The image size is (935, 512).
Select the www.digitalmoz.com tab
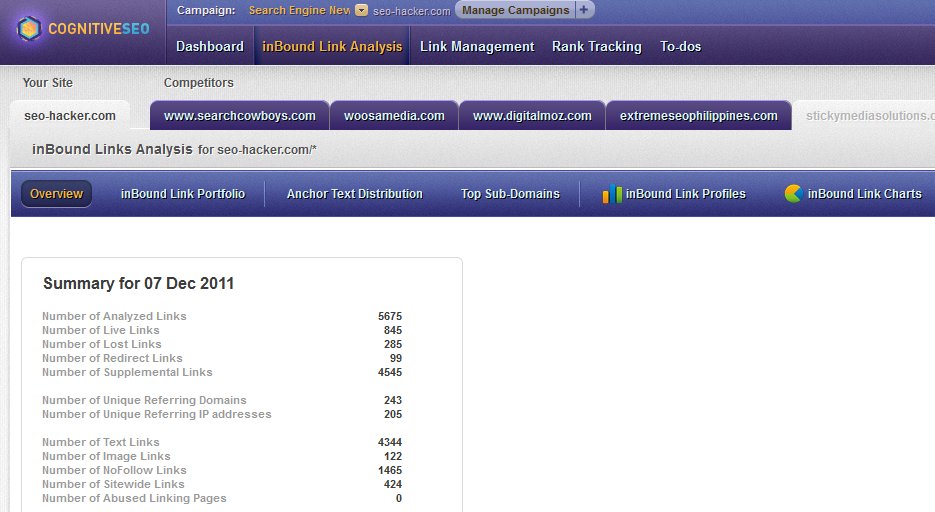pyautogui.click(x=532, y=116)
